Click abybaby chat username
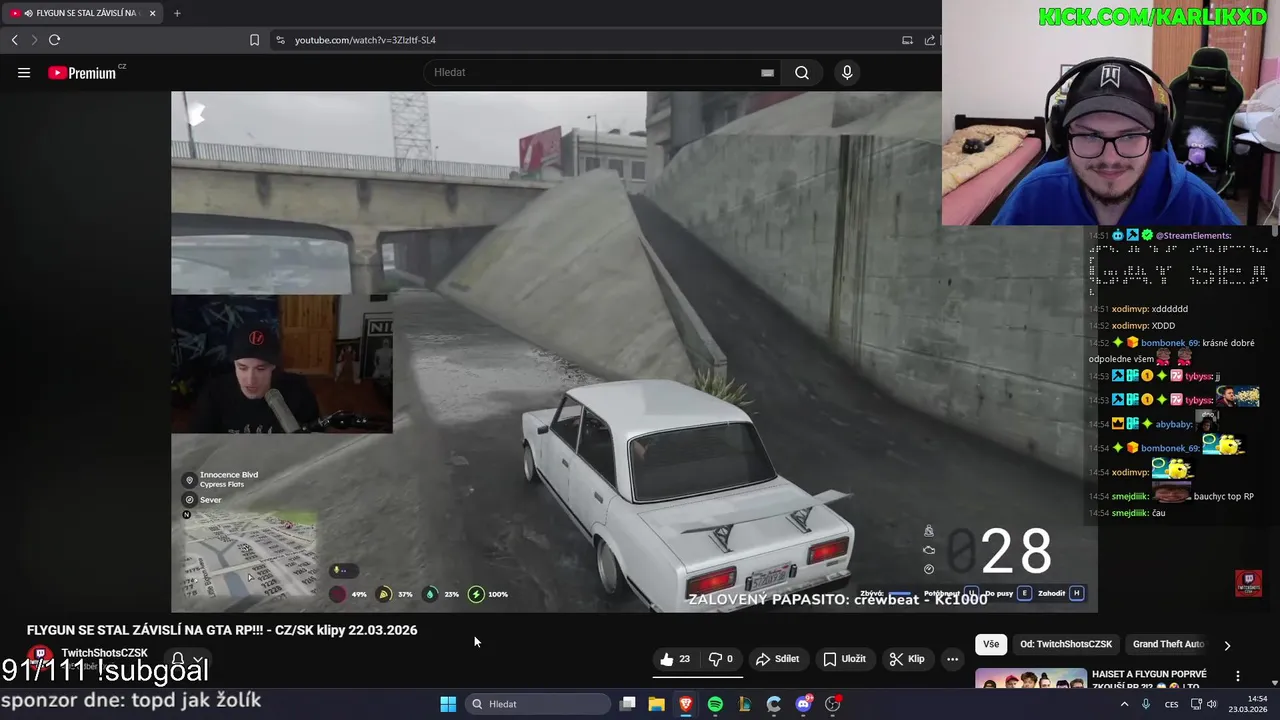Image resolution: width=1280 pixels, height=720 pixels. (1173, 425)
